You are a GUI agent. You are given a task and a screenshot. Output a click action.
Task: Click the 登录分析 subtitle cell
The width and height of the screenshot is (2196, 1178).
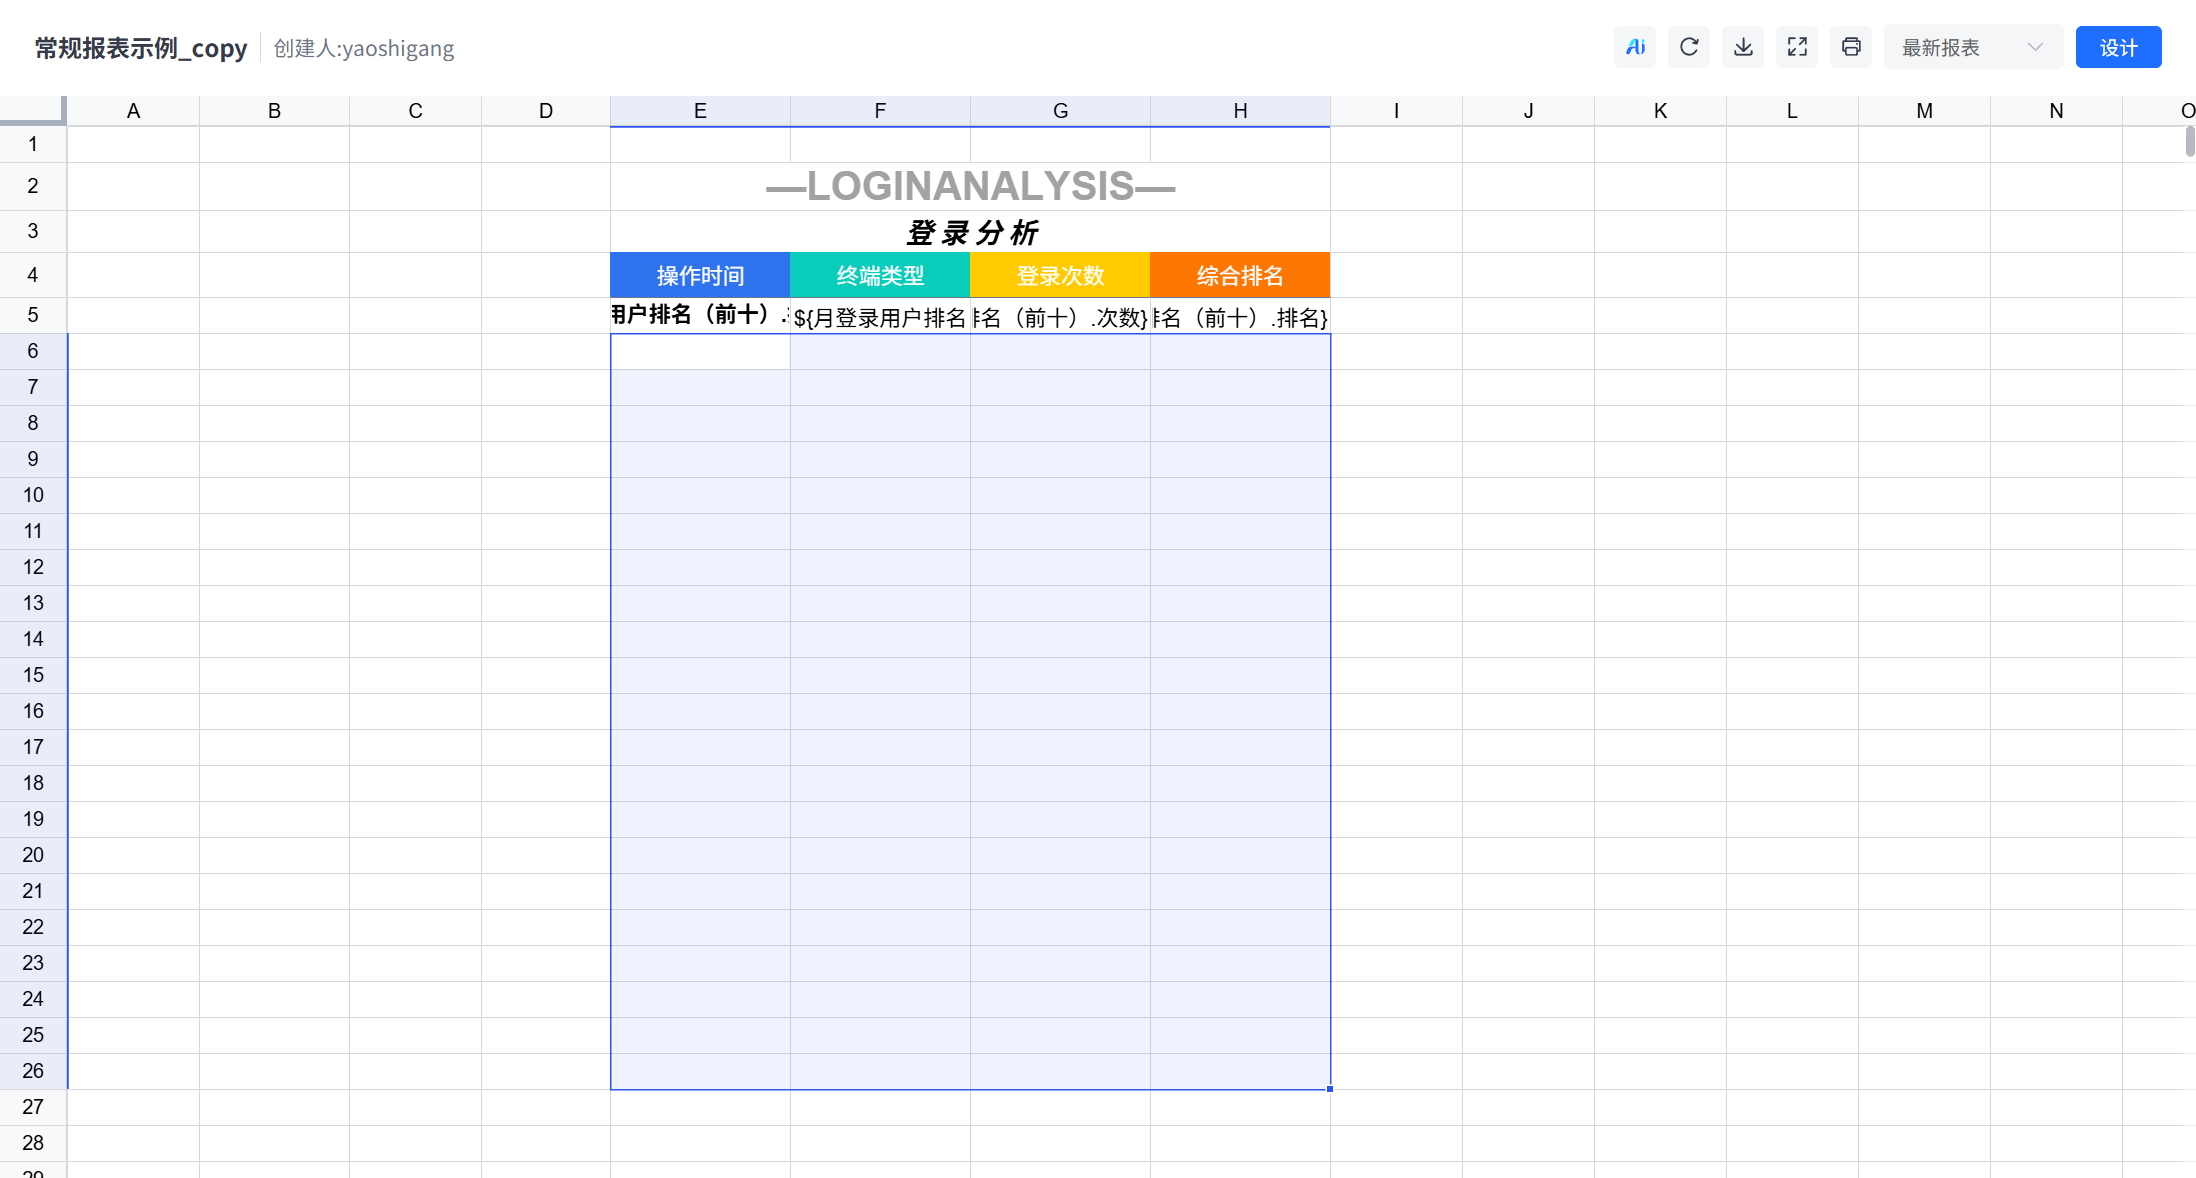[x=970, y=232]
